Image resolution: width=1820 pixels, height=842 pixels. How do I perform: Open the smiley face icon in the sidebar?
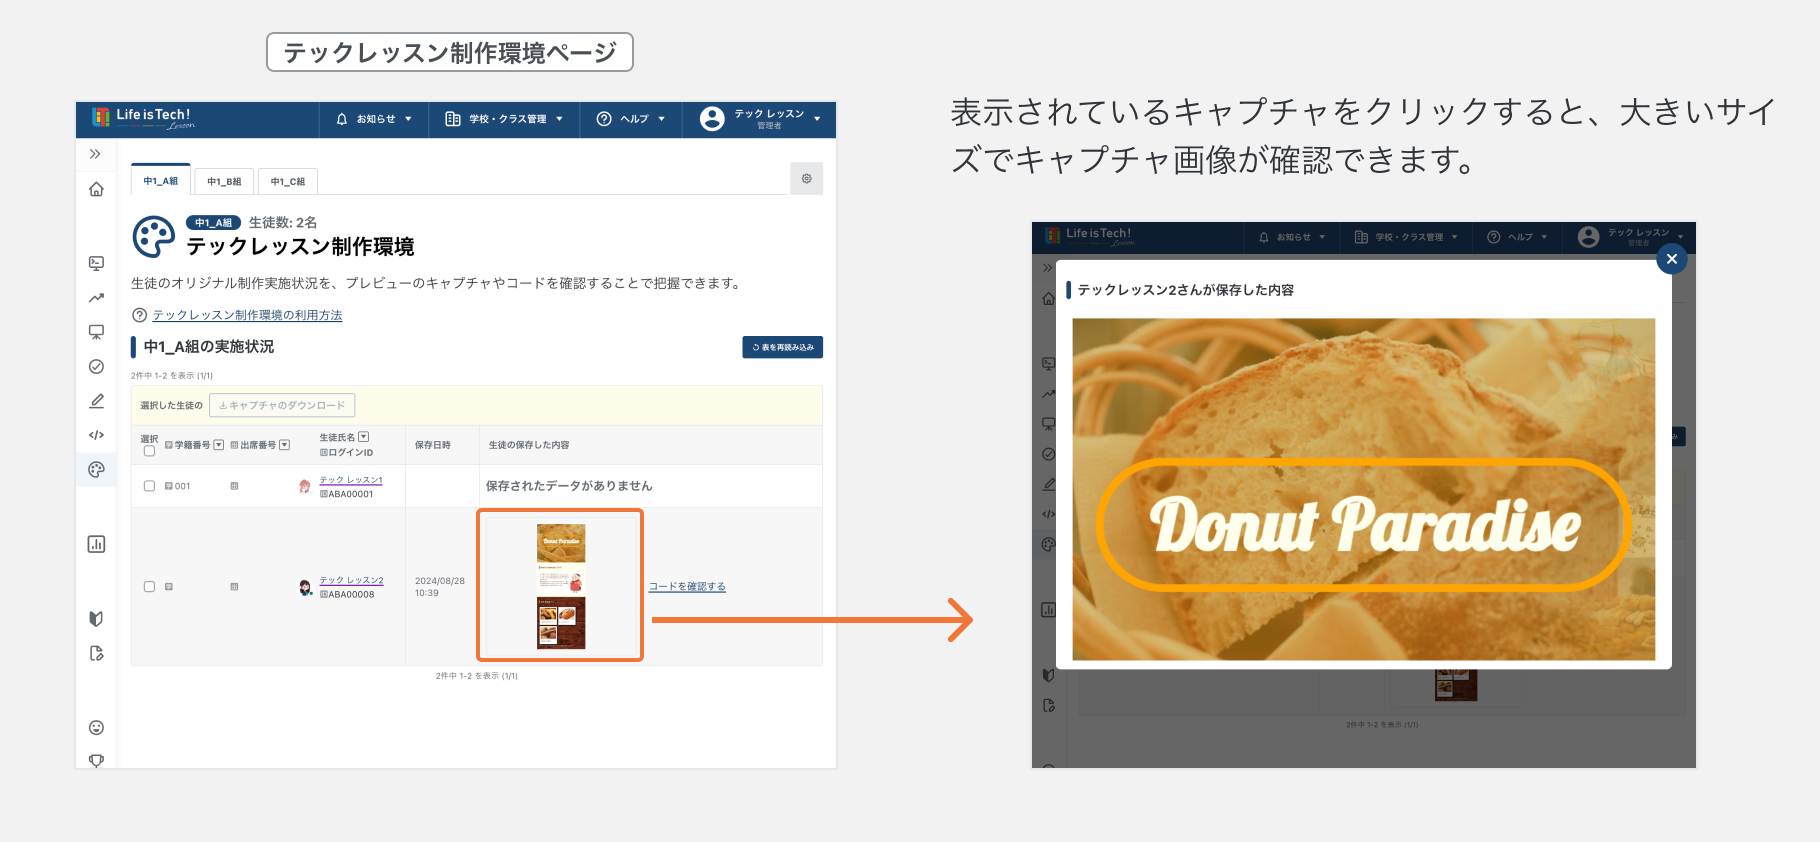click(x=96, y=728)
